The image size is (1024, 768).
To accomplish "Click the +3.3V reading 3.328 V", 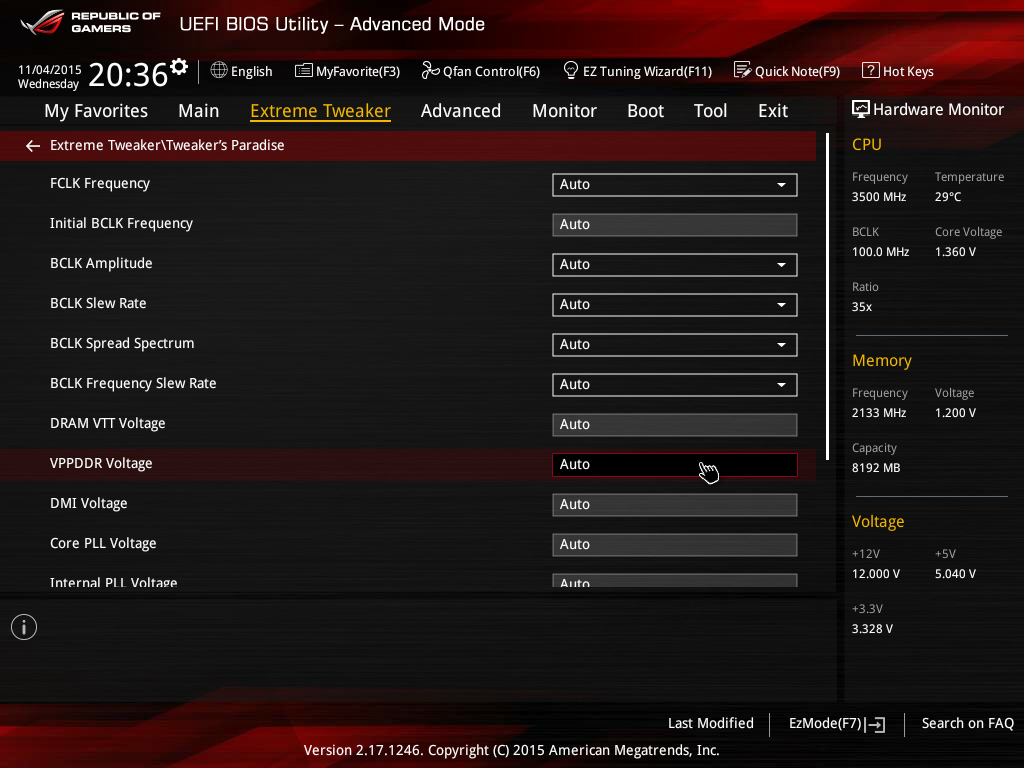I will tap(872, 628).
